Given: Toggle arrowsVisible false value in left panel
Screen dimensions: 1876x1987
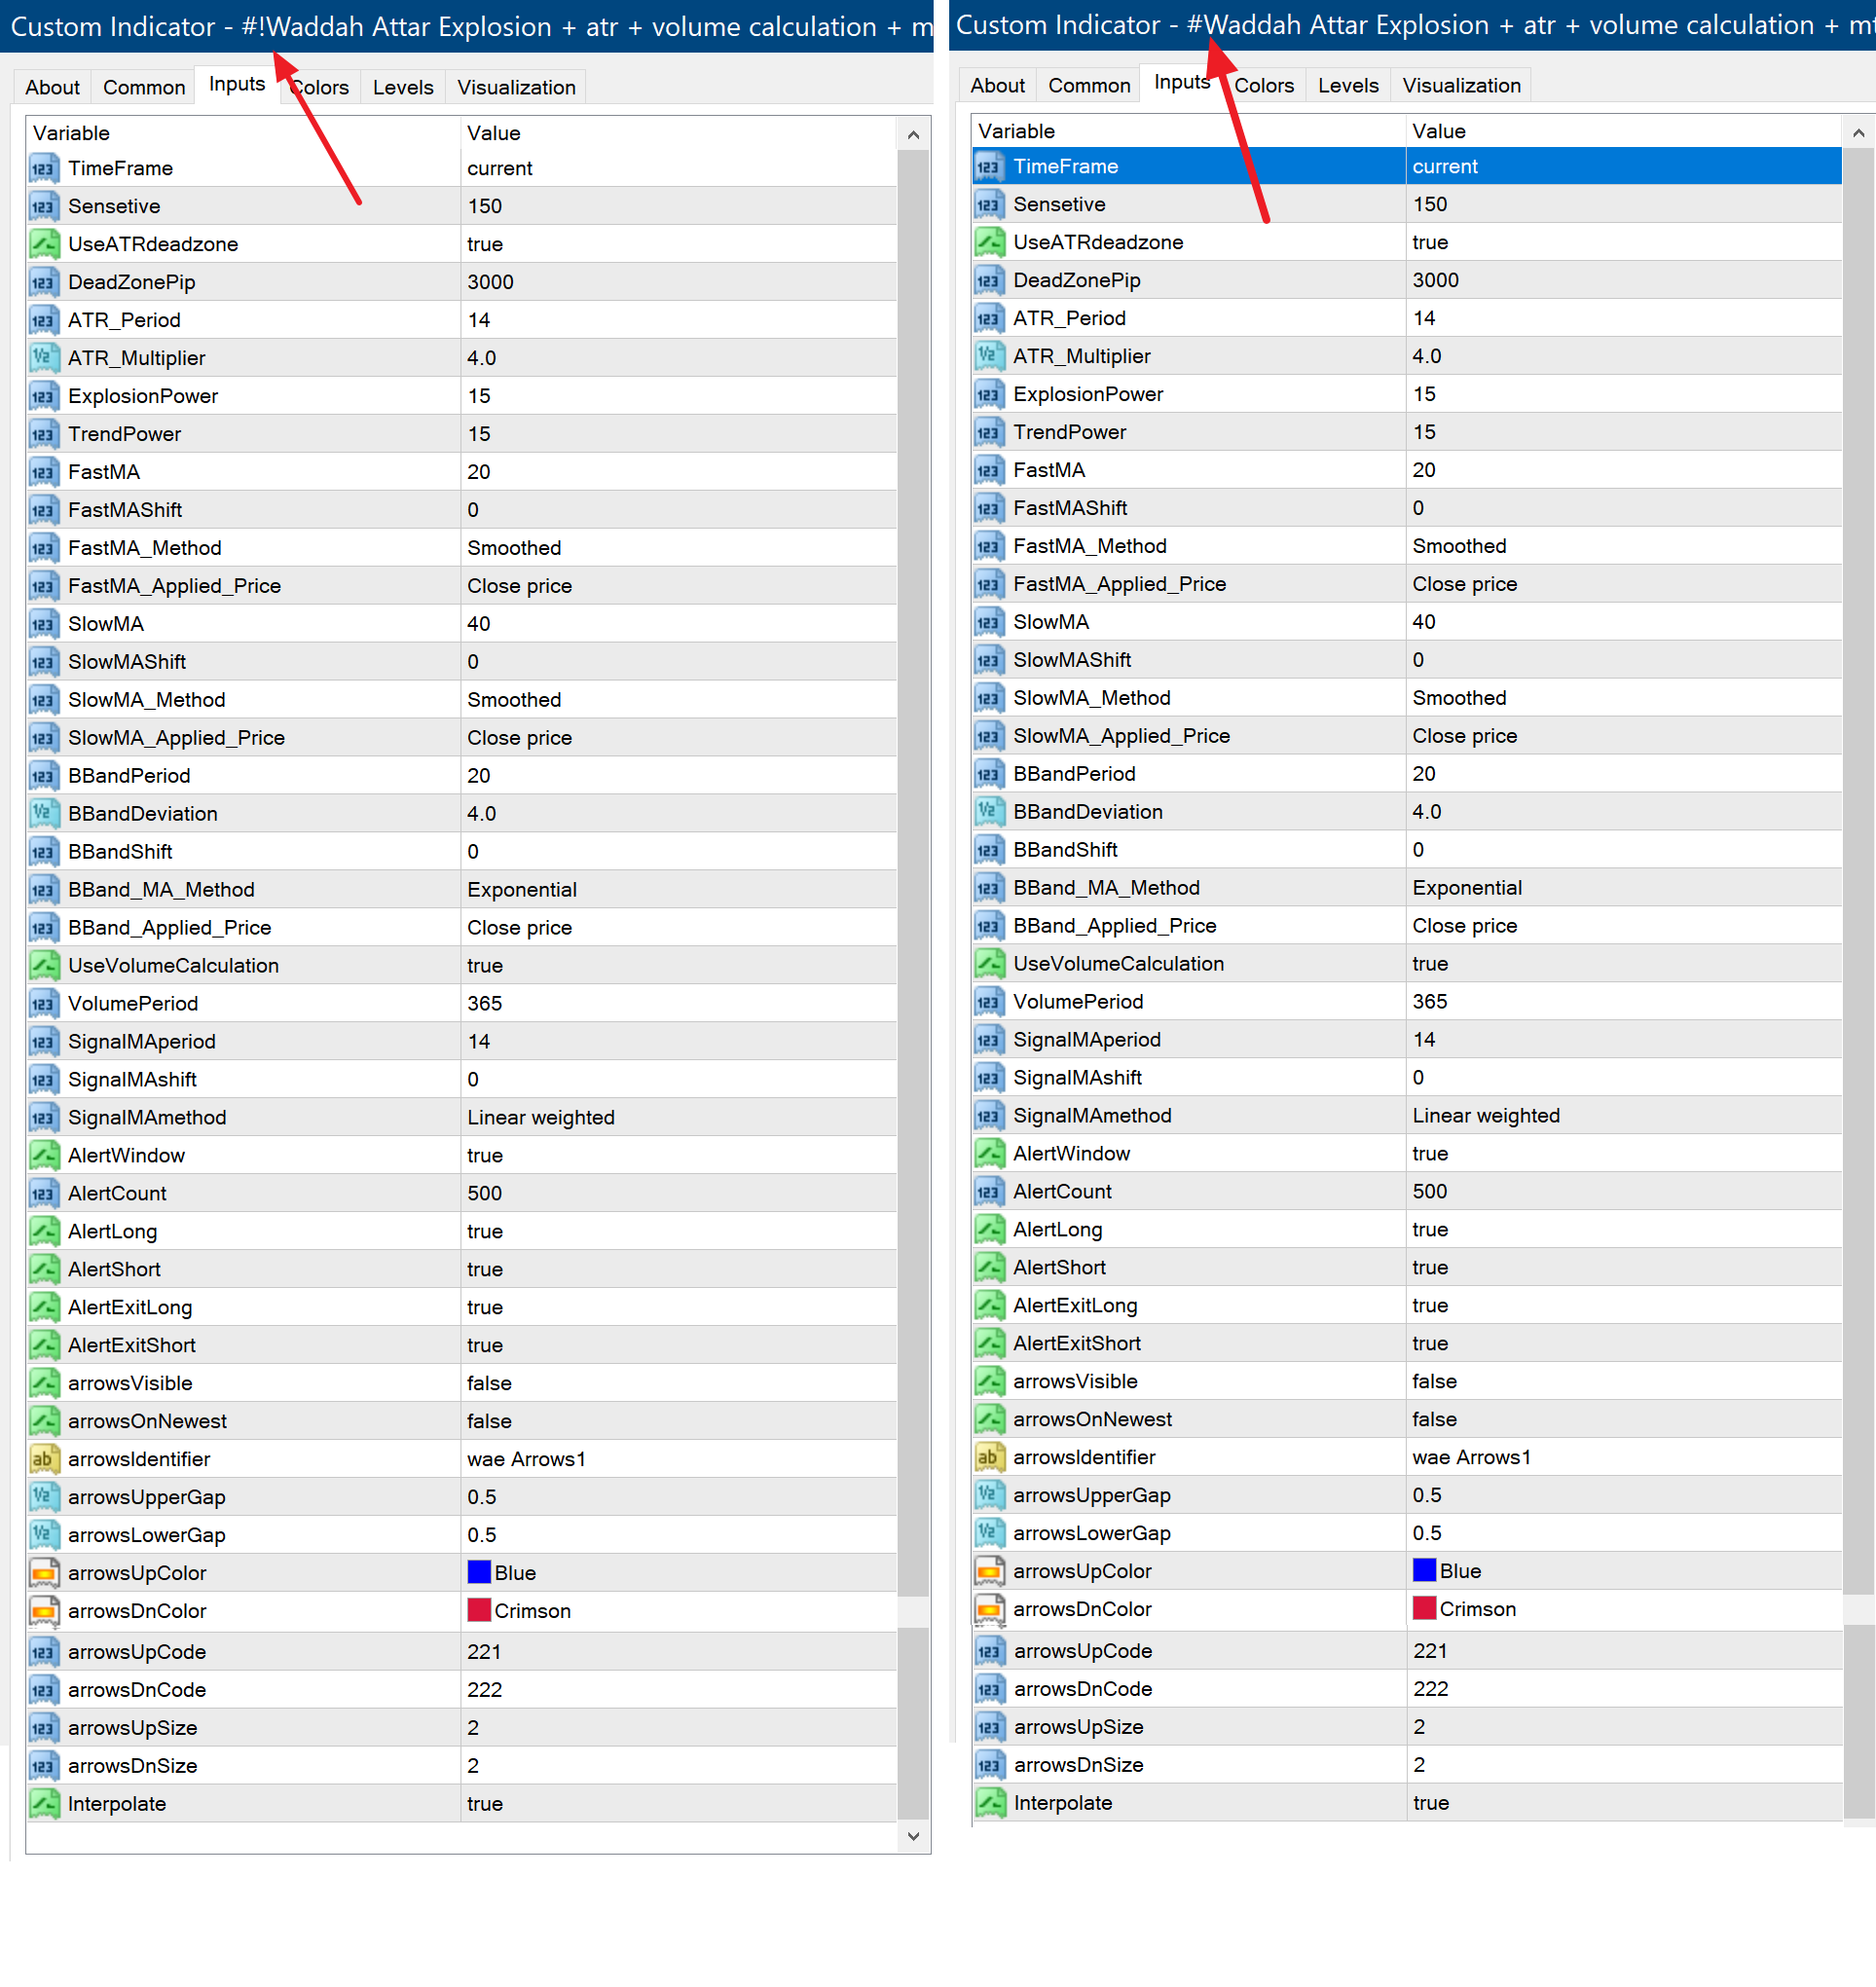Looking at the screenshot, I should (x=489, y=1383).
